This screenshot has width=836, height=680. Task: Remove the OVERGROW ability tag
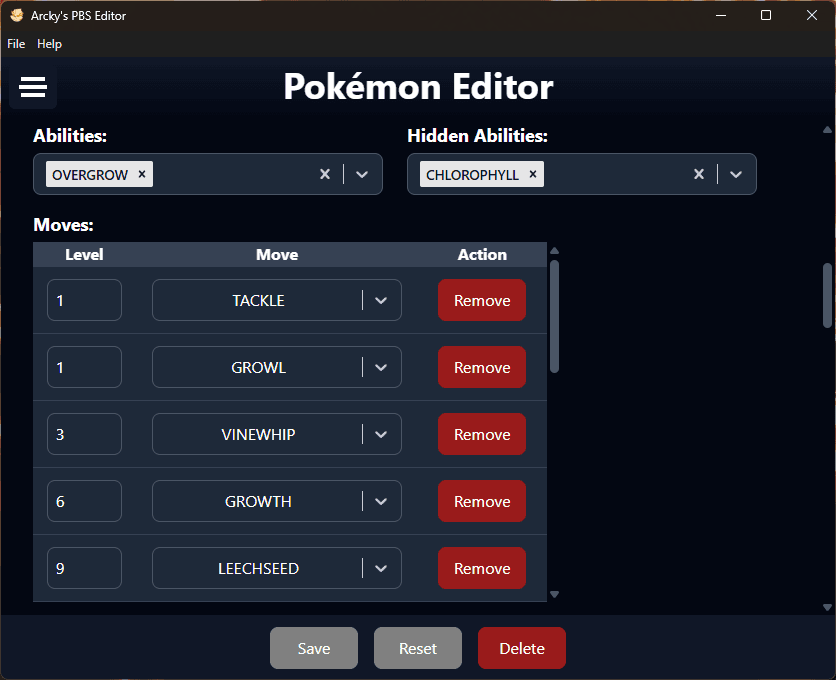142,174
